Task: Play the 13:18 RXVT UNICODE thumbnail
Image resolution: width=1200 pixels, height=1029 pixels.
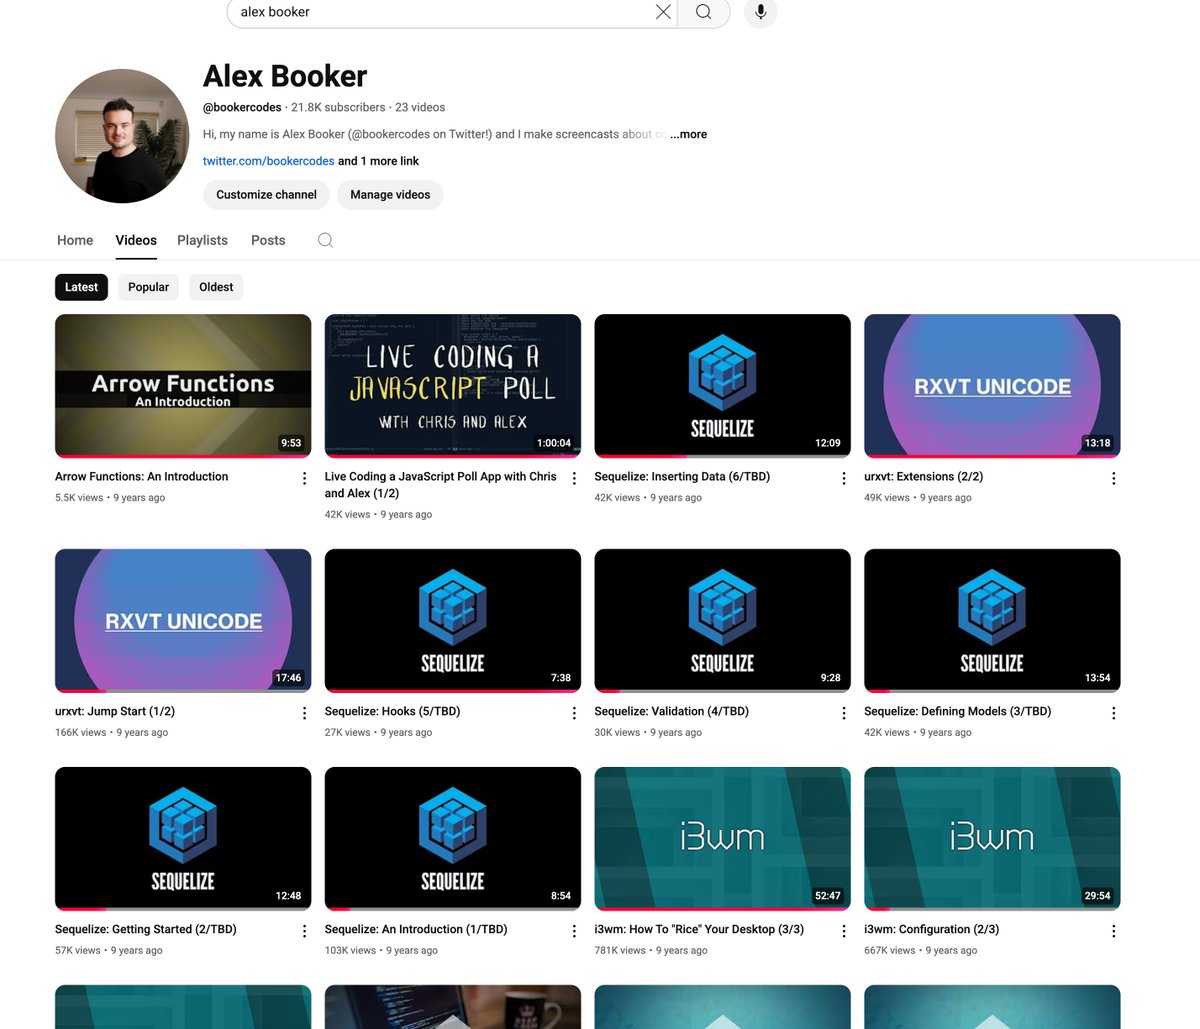Action: (992, 386)
